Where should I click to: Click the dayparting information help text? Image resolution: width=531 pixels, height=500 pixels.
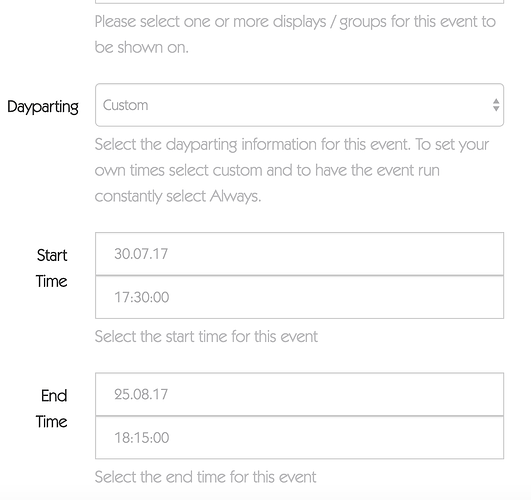tap(292, 170)
